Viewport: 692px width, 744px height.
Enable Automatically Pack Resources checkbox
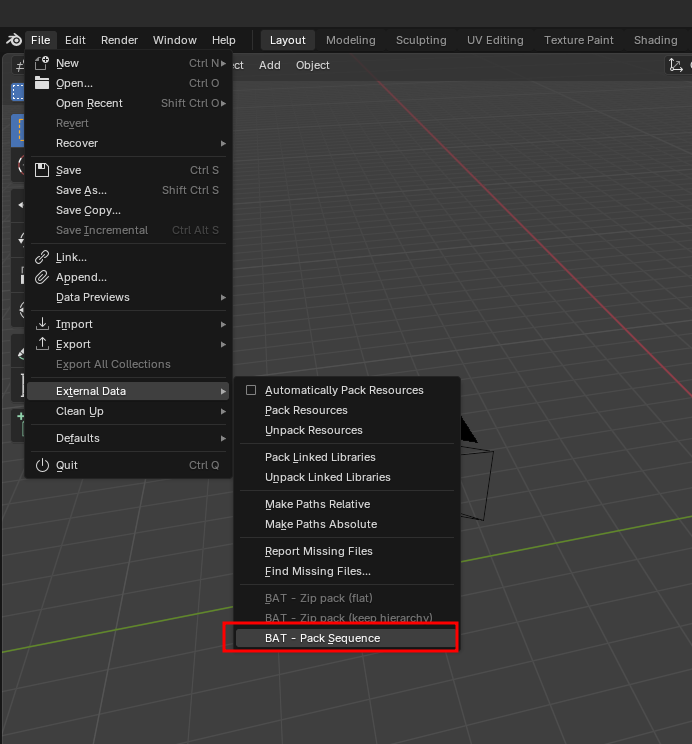[x=251, y=390]
